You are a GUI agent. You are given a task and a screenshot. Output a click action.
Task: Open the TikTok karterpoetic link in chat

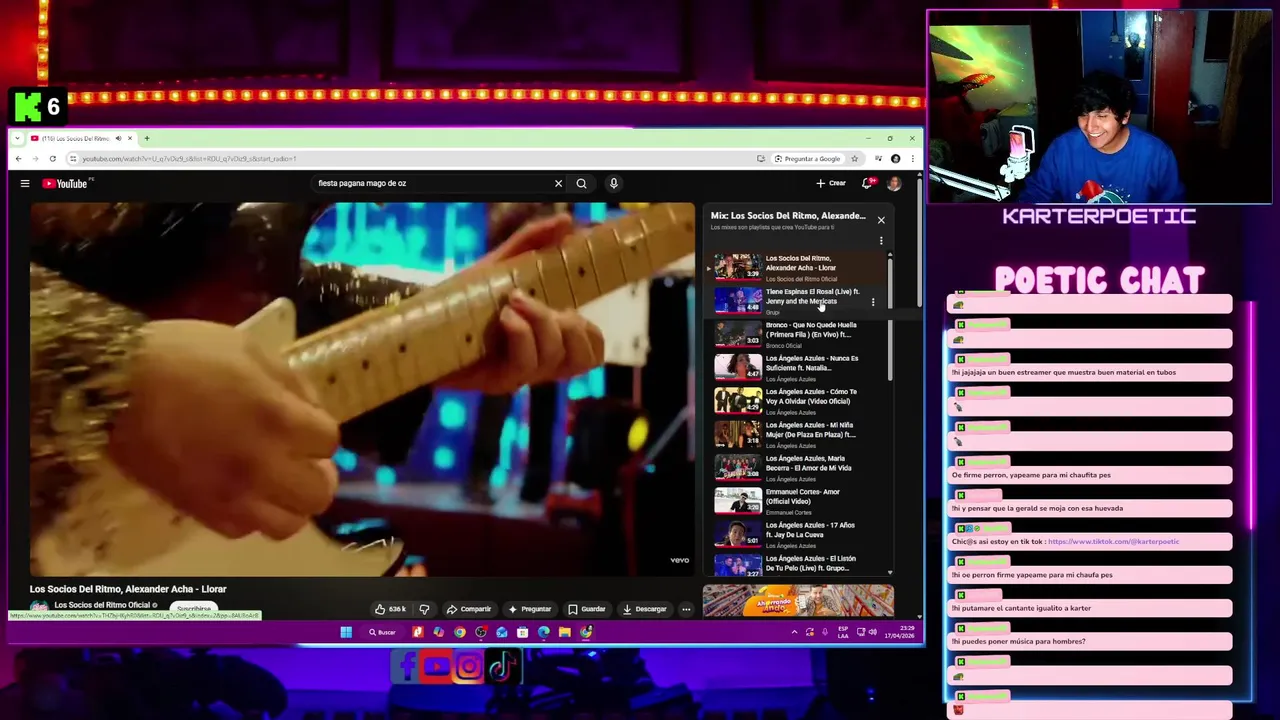(1114, 541)
